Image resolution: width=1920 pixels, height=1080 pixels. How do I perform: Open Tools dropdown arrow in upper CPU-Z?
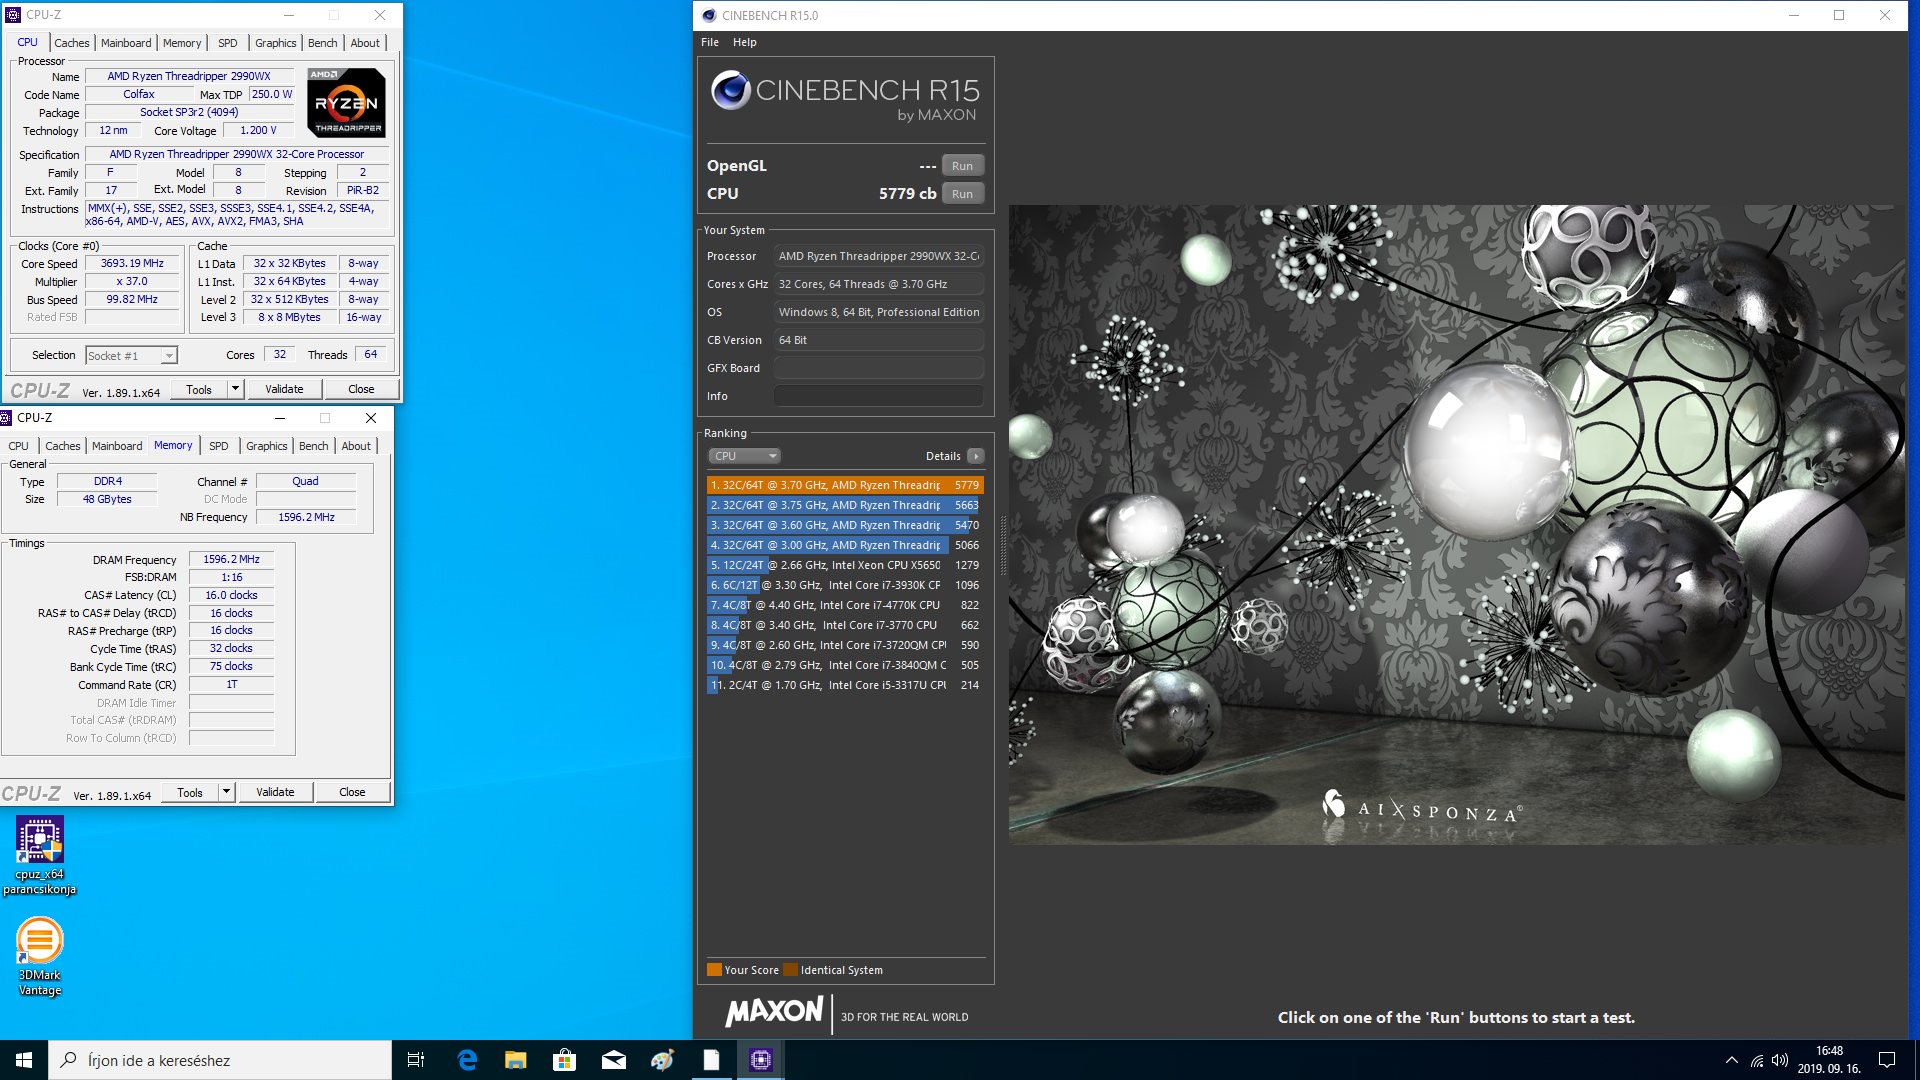click(x=235, y=389)
